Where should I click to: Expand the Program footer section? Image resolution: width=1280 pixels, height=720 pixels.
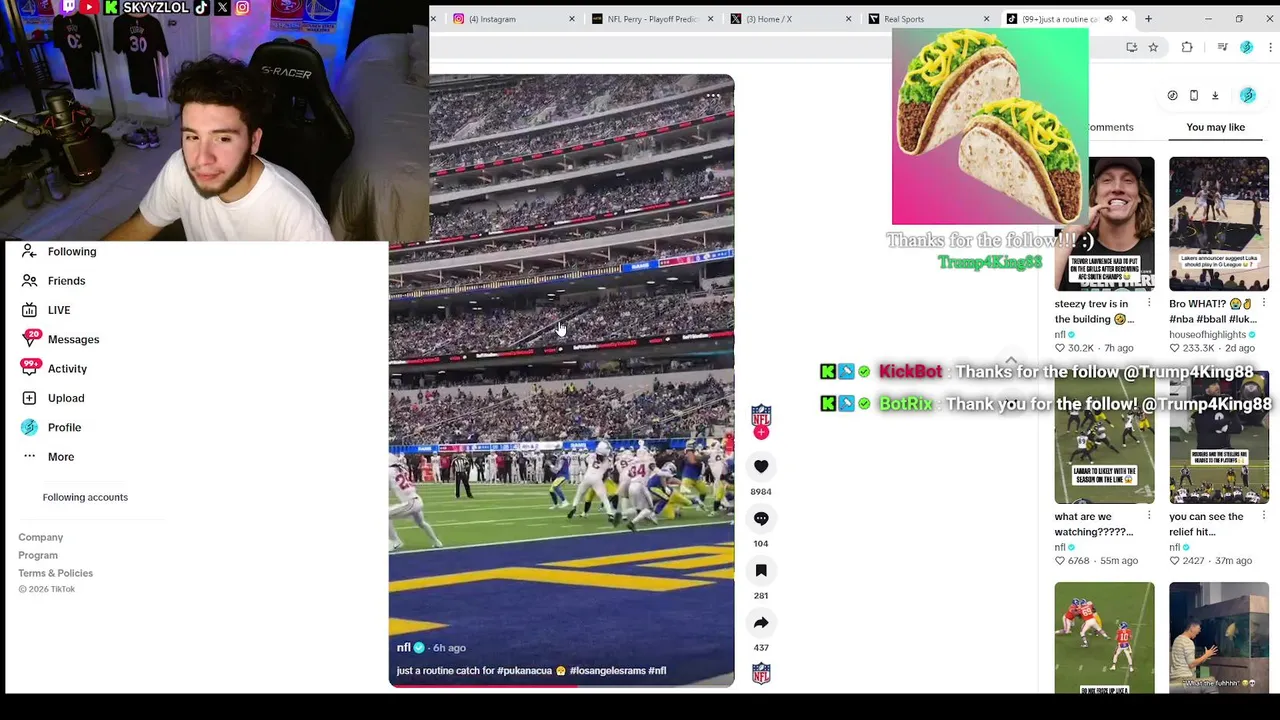38,555
